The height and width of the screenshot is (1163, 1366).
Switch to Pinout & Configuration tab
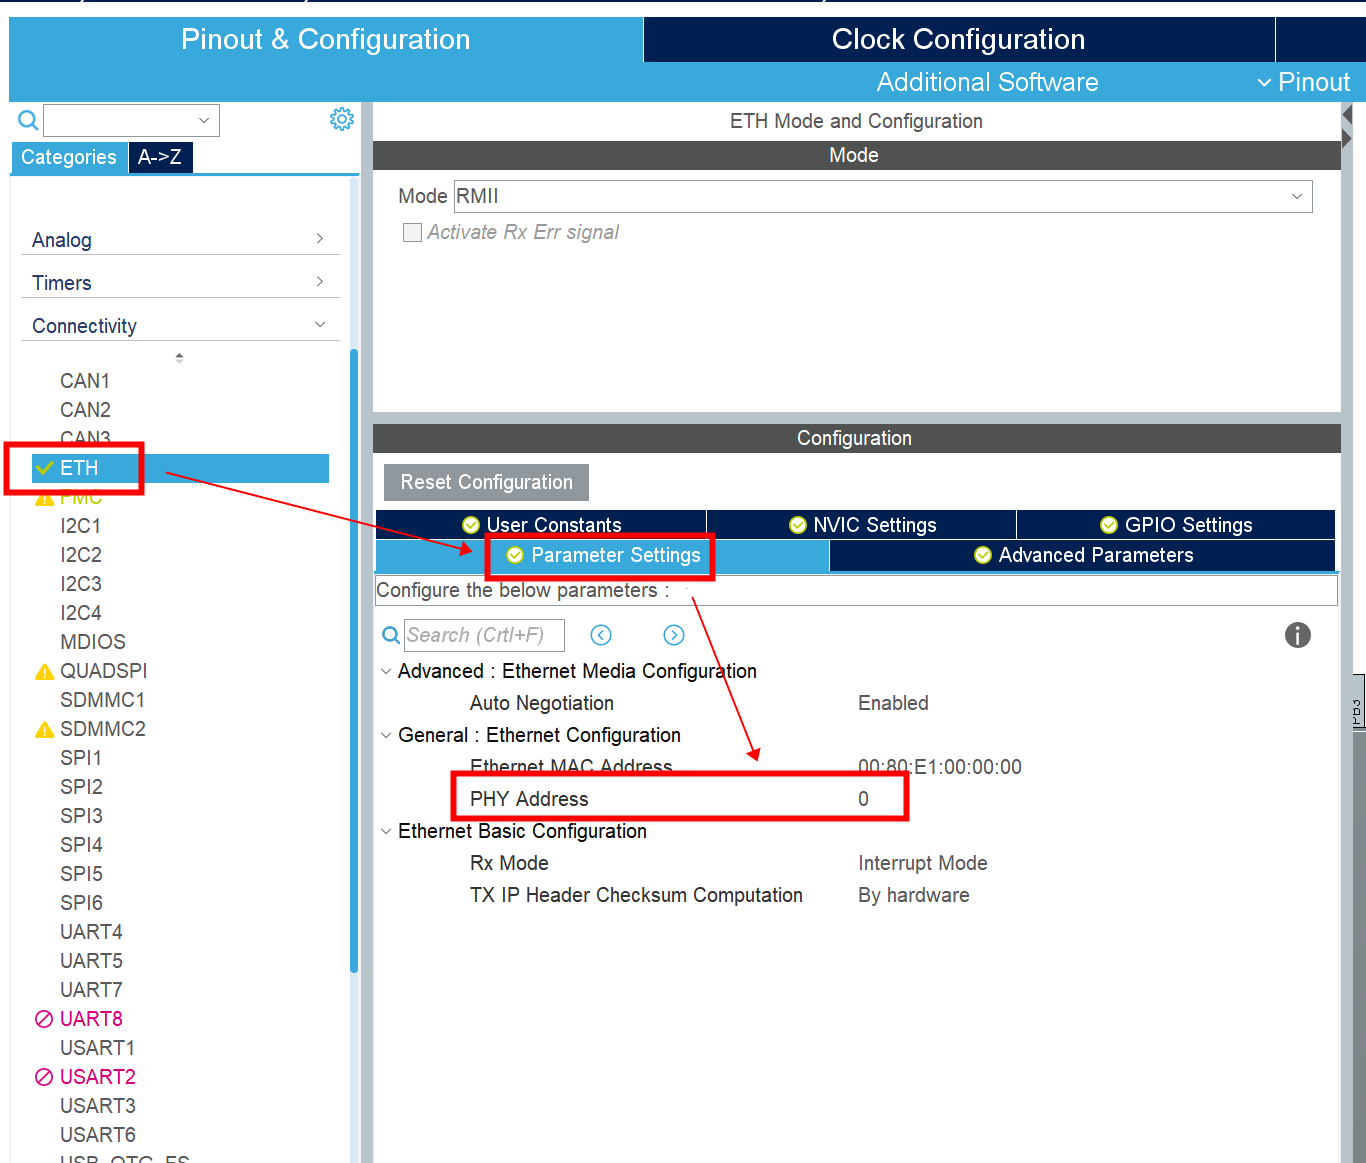pos(326,39)
